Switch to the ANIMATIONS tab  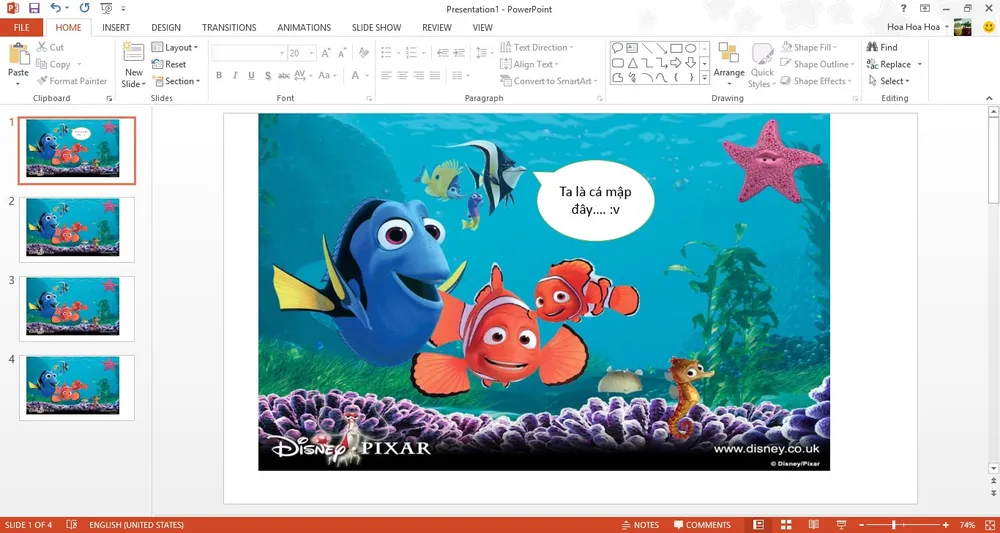click(x=304, y=27)
